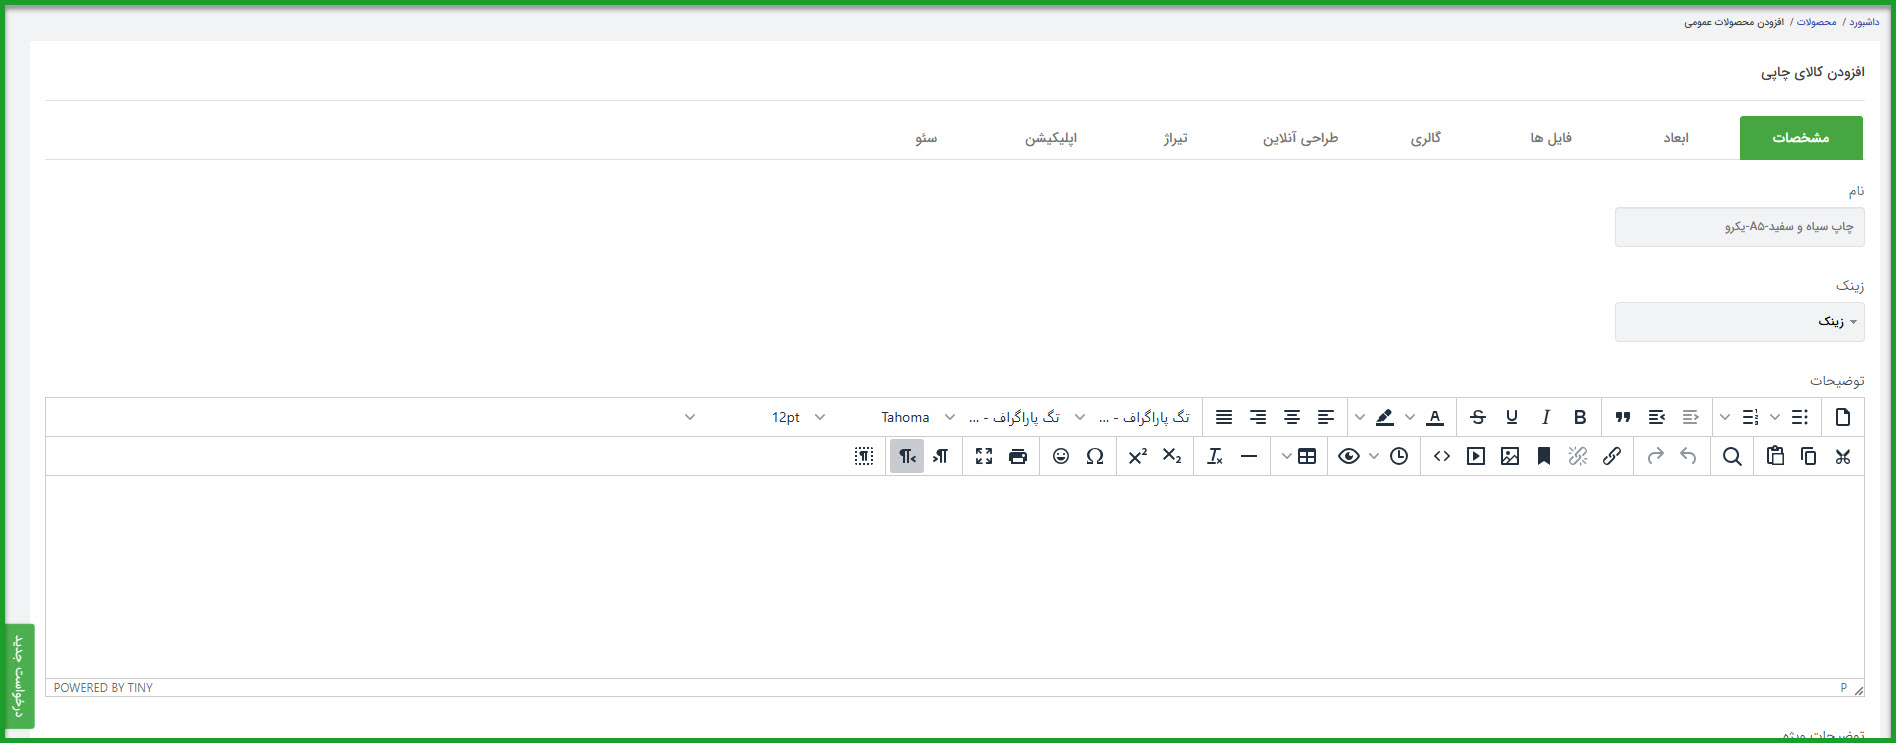Click the paste clipboard icon
The height and width of the screenshot is (743, 1896).
point(1775,456)
